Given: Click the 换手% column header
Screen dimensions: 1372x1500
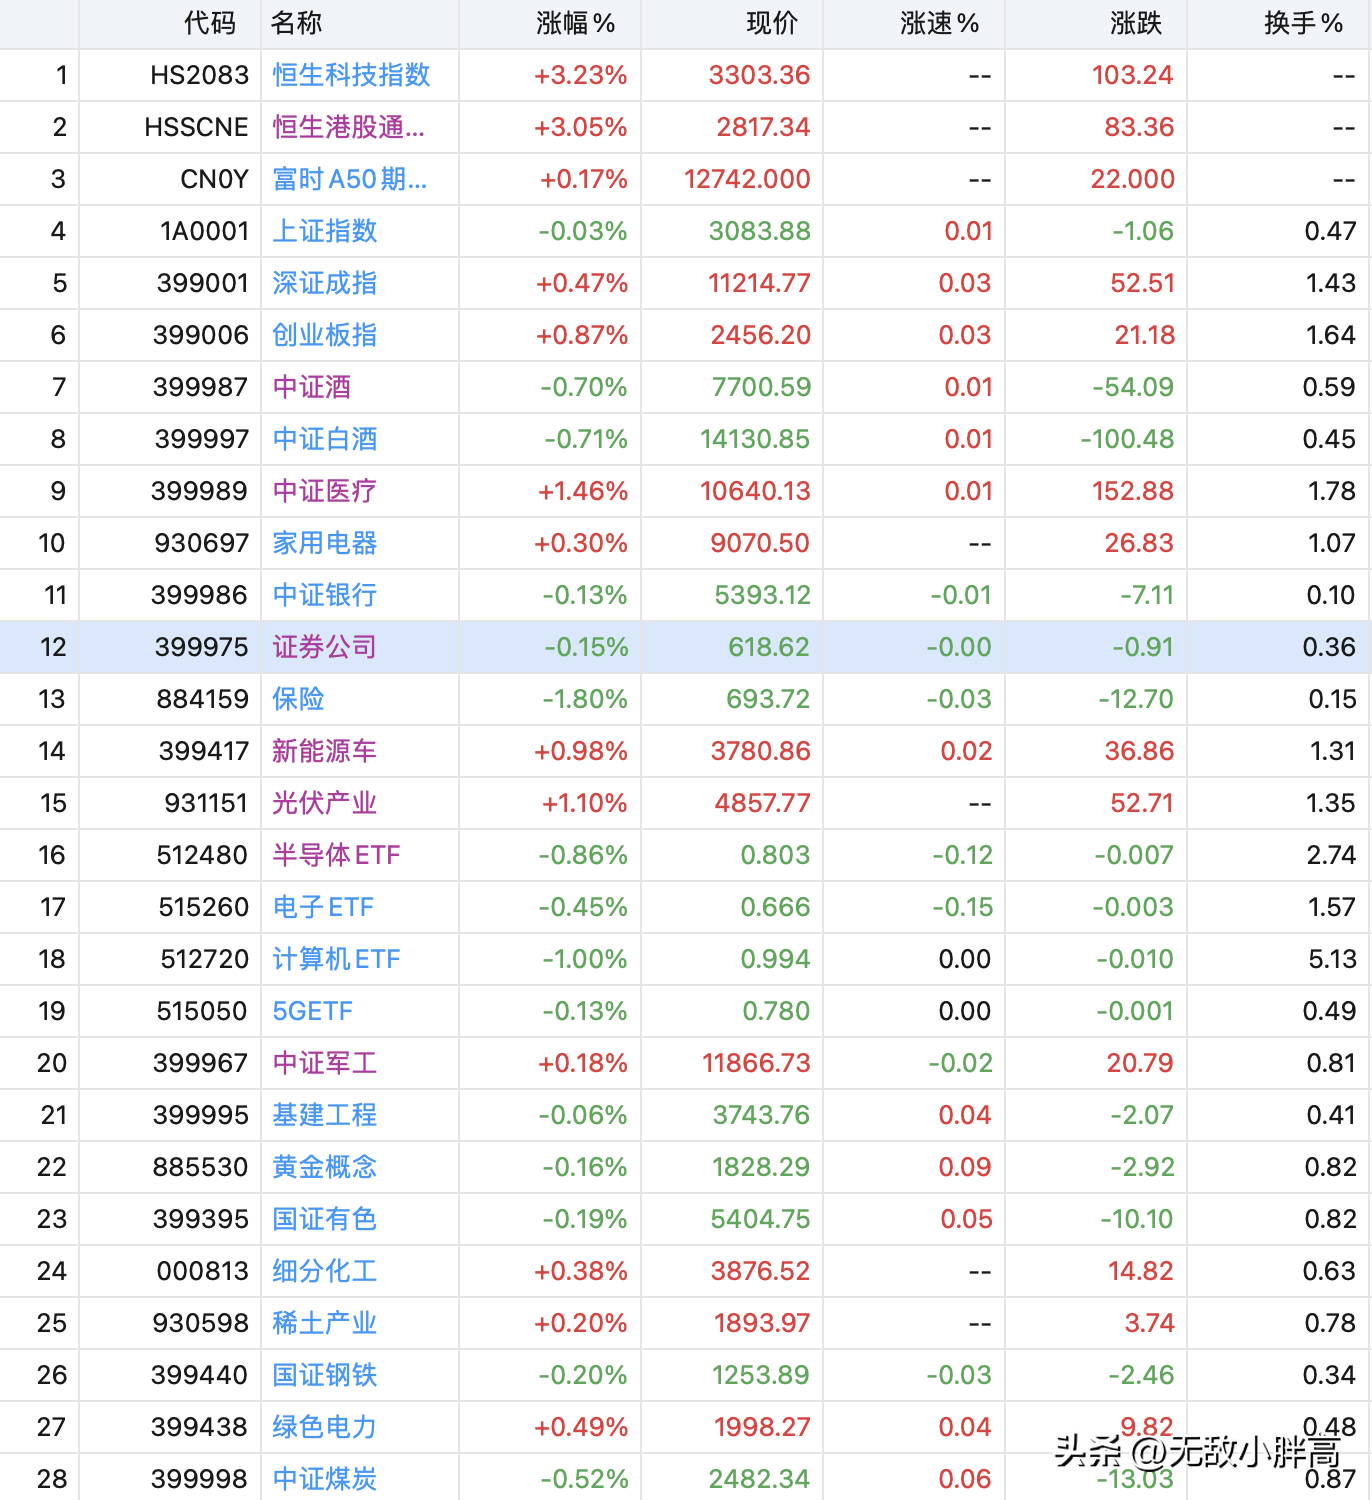Looking at the screenshot, I should pos(1303,23).
